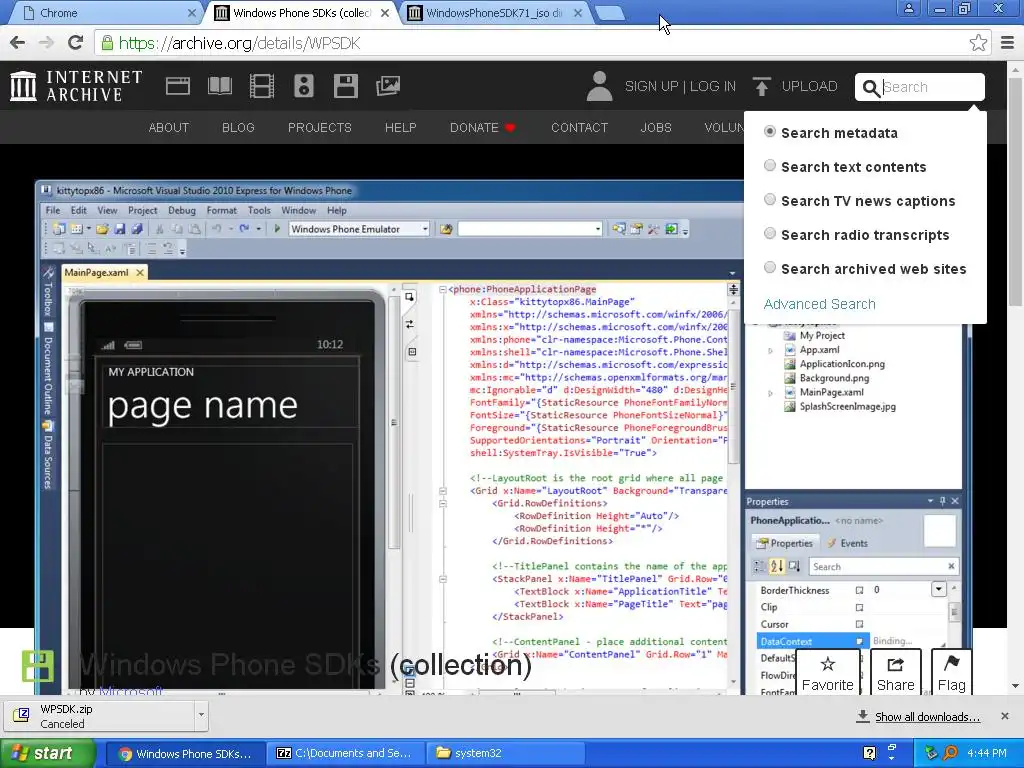Click the browser forward arrow
Screen dimensions: 1024x768
tap(46, 43)
